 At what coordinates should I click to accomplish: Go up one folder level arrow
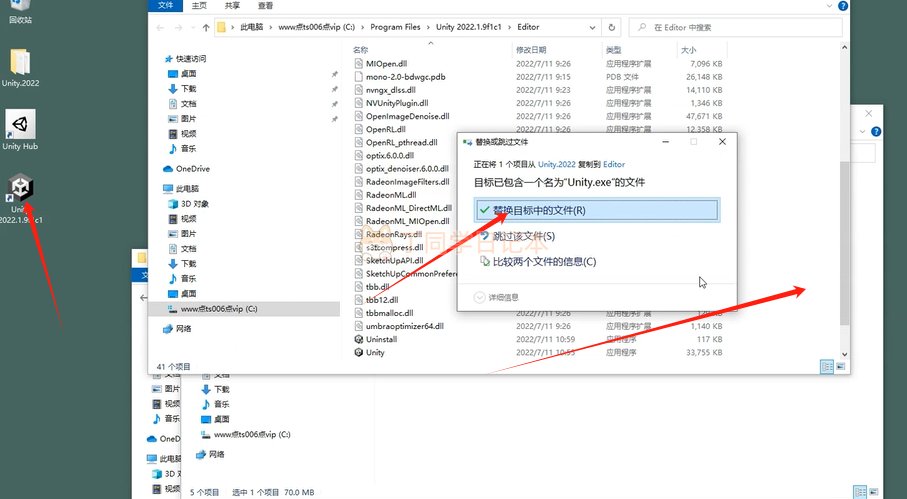205,27
